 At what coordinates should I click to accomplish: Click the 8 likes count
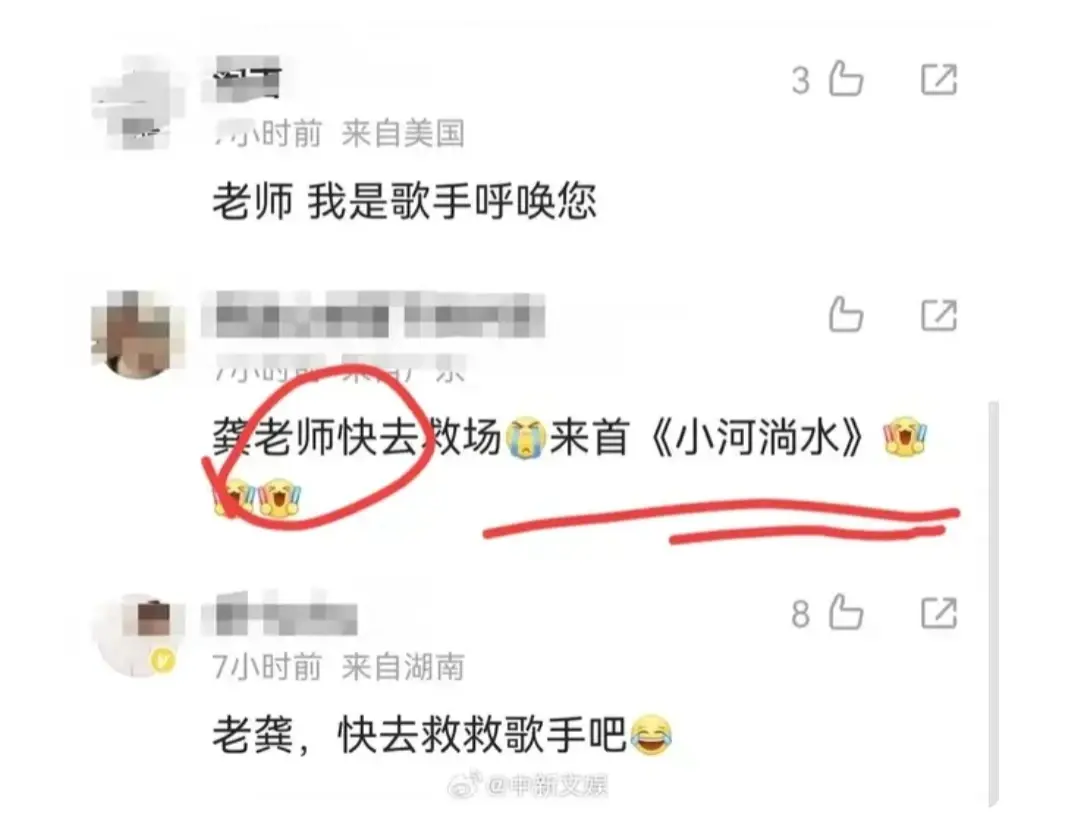[x=800, y=614]
